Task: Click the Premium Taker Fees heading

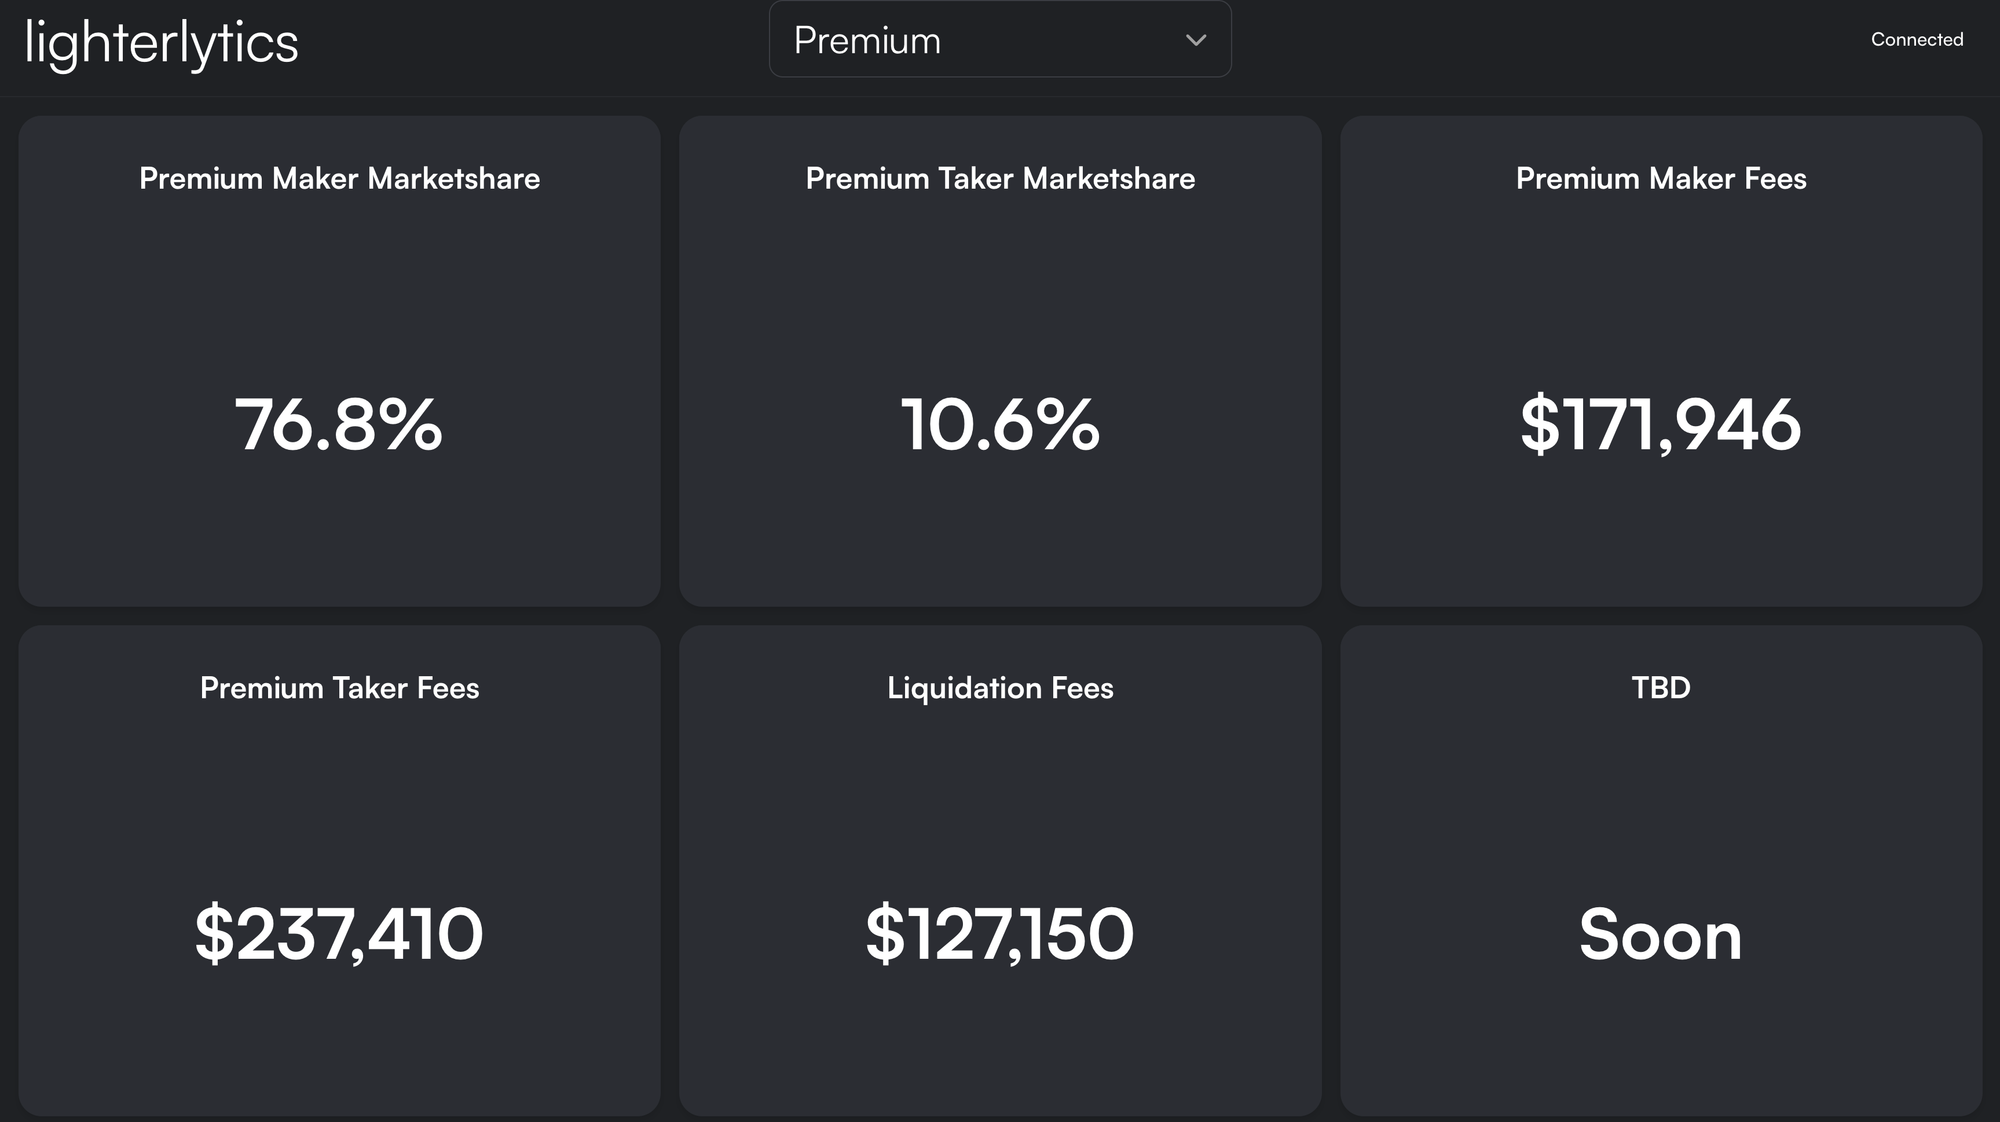Action: (x=339, y=688)
